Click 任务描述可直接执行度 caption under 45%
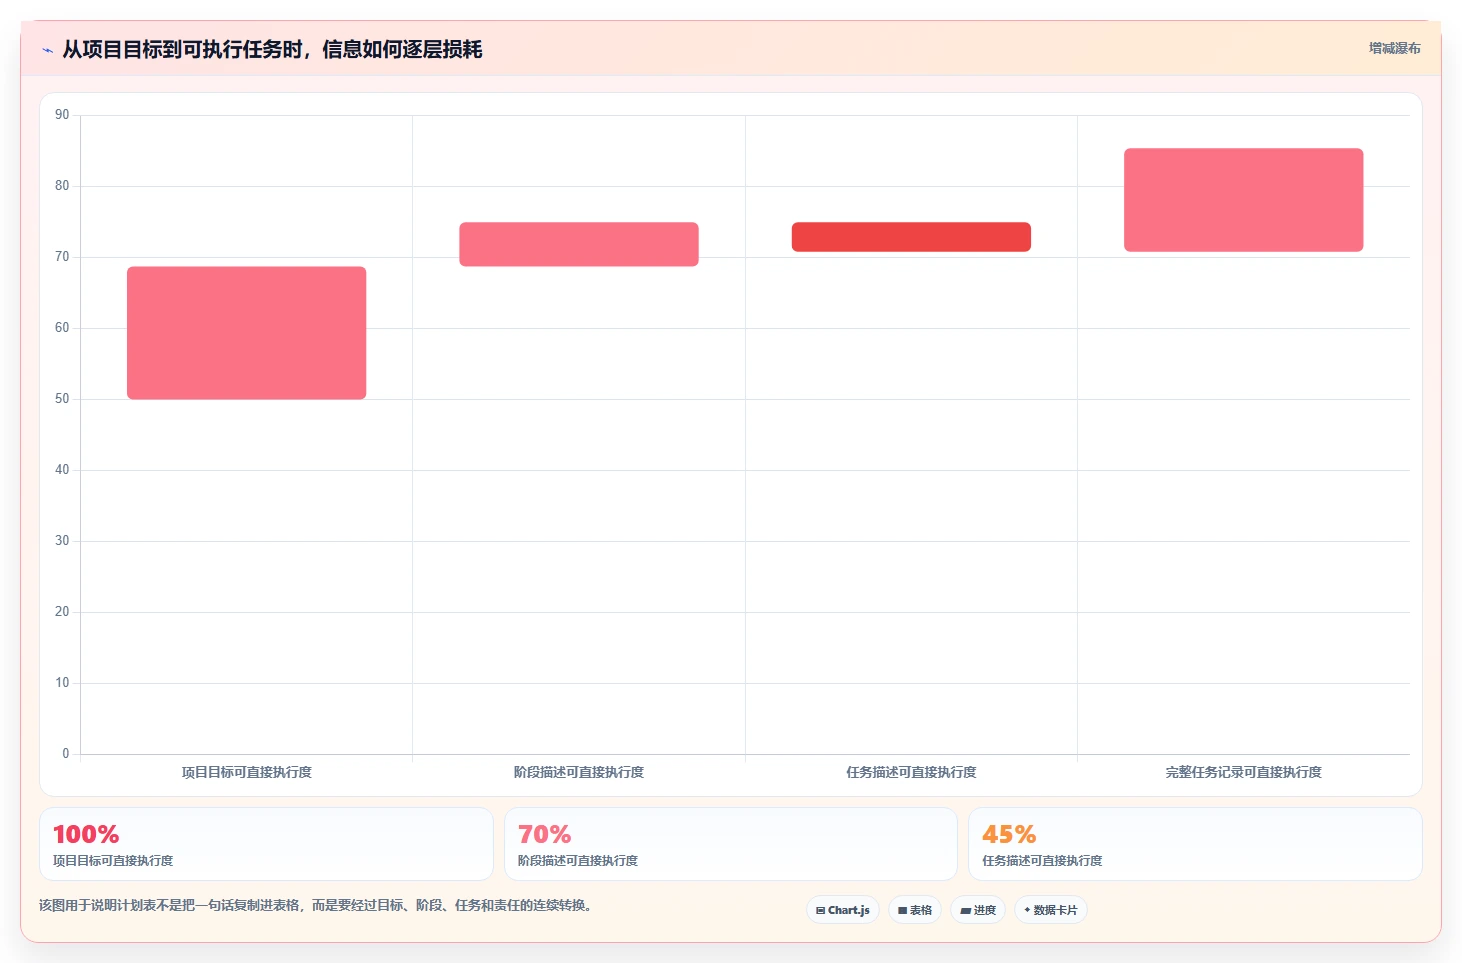The image size is (1462, 963). click(1042, 861)
